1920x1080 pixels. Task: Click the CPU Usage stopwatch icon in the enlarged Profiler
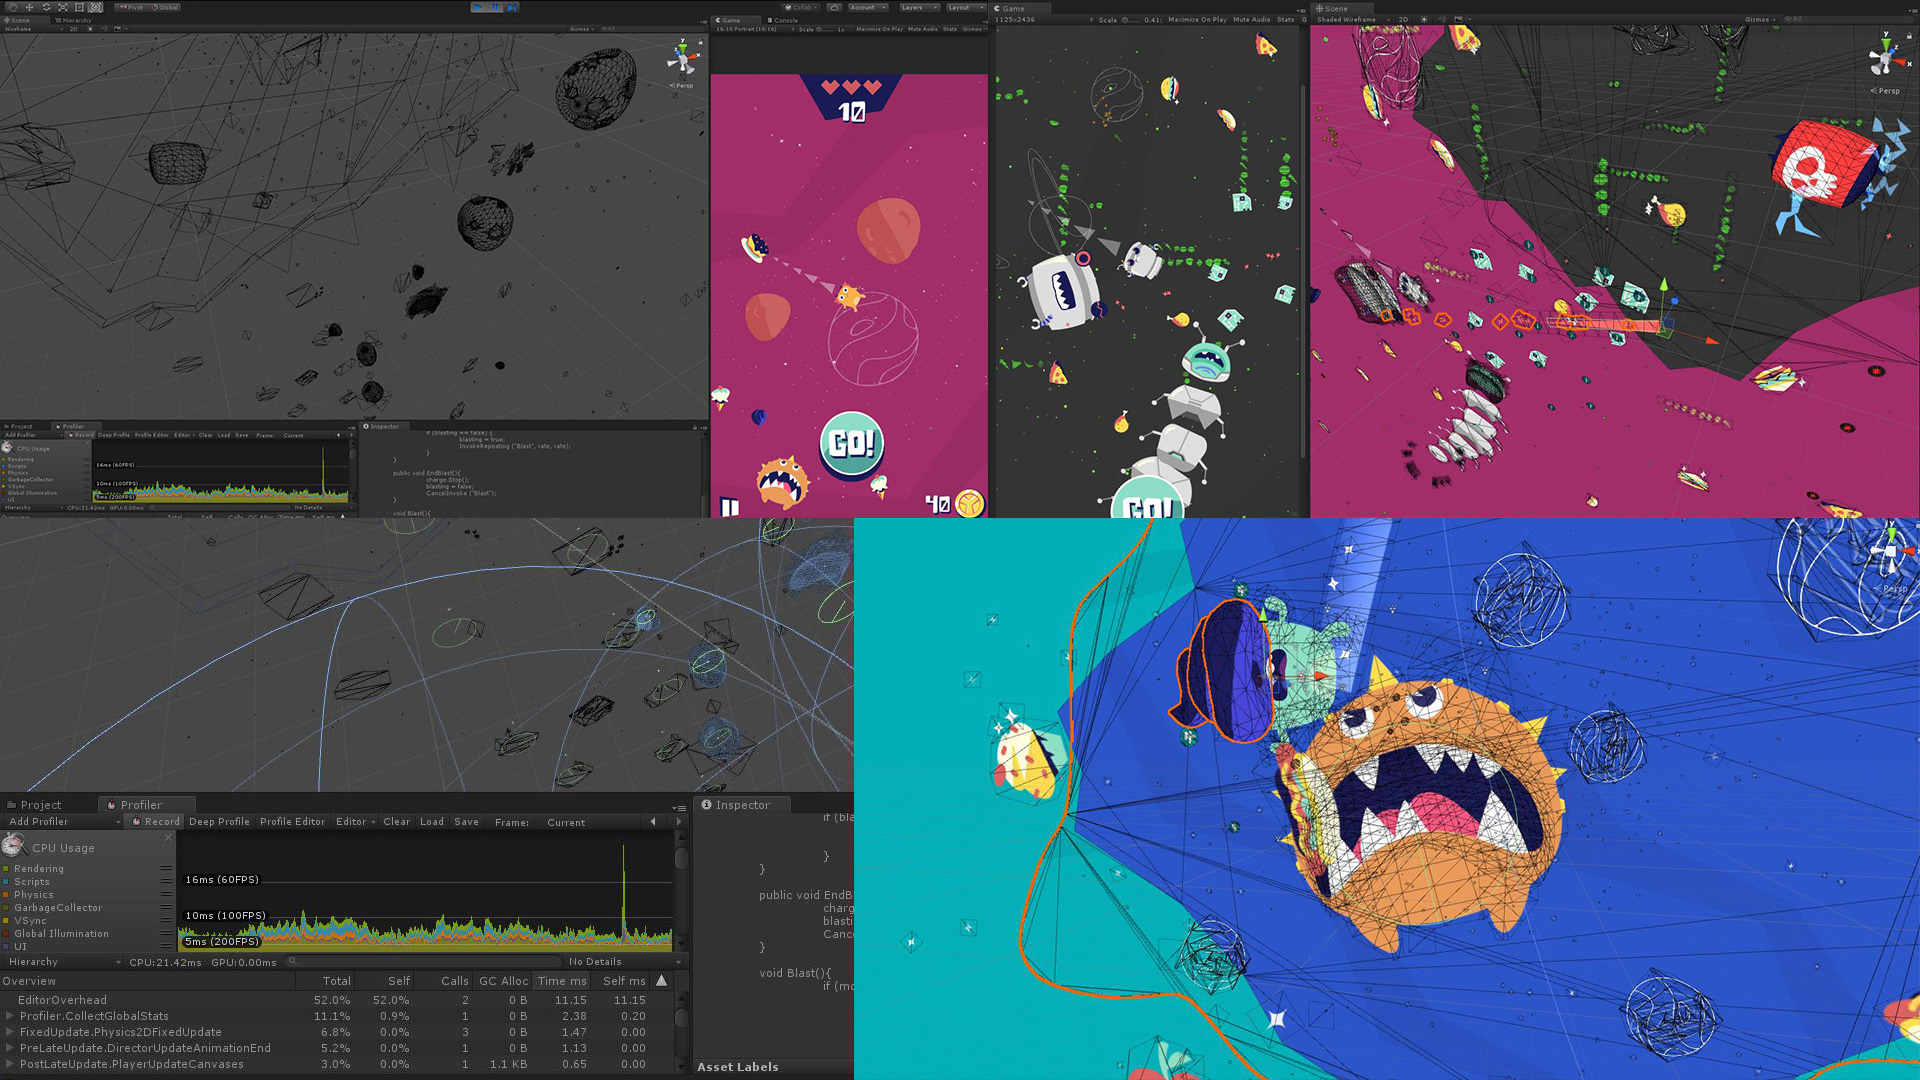[x=13, y=845]
